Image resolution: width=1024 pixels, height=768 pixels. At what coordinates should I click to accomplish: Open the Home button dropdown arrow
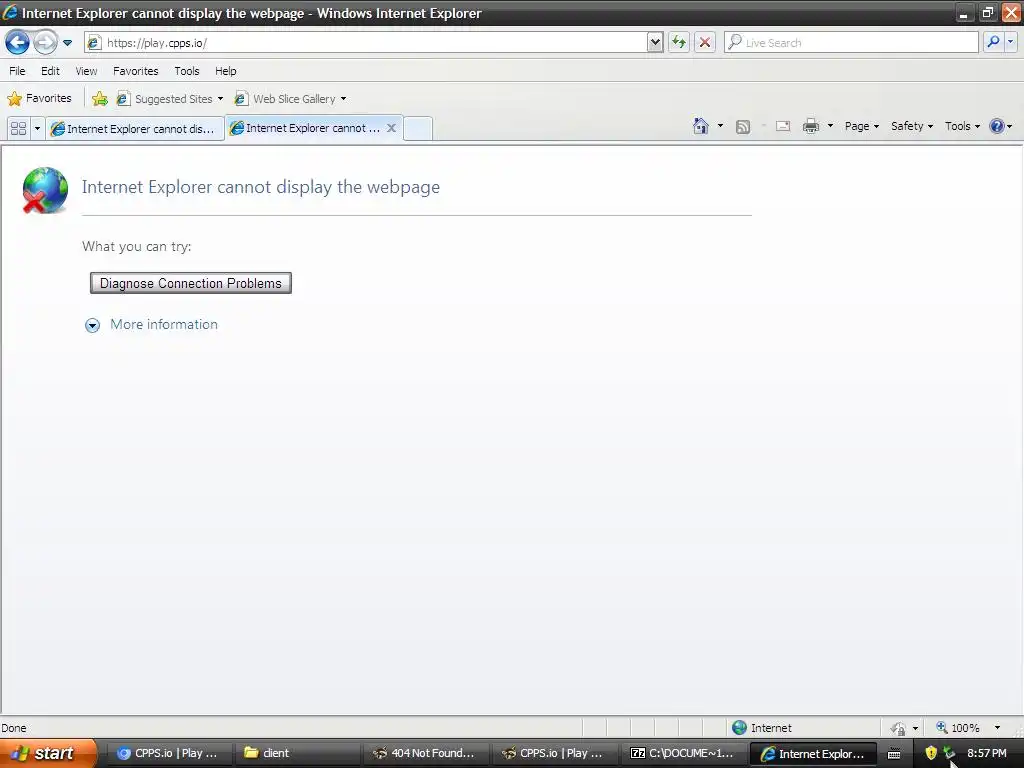point(720,126)
